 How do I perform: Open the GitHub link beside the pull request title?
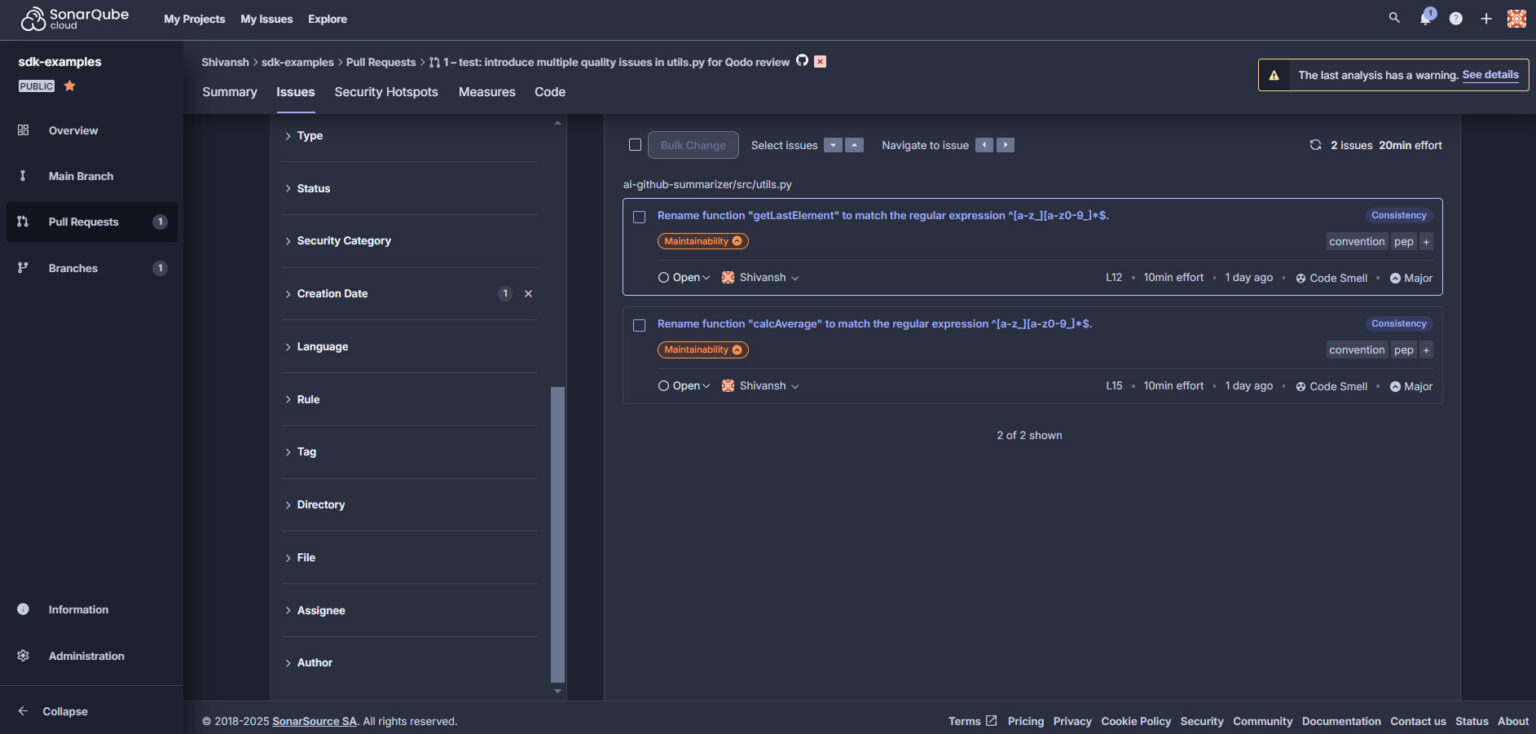(803, 61)
